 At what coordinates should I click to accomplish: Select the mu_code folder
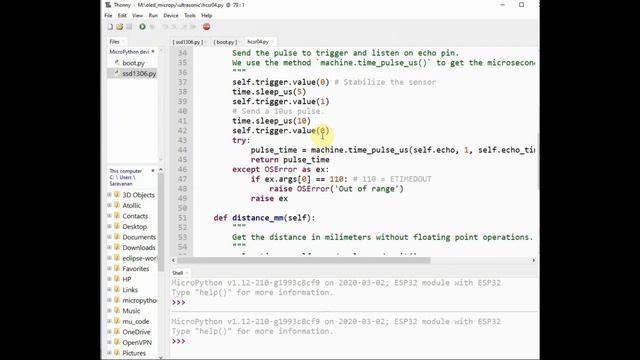click(136, 321)
